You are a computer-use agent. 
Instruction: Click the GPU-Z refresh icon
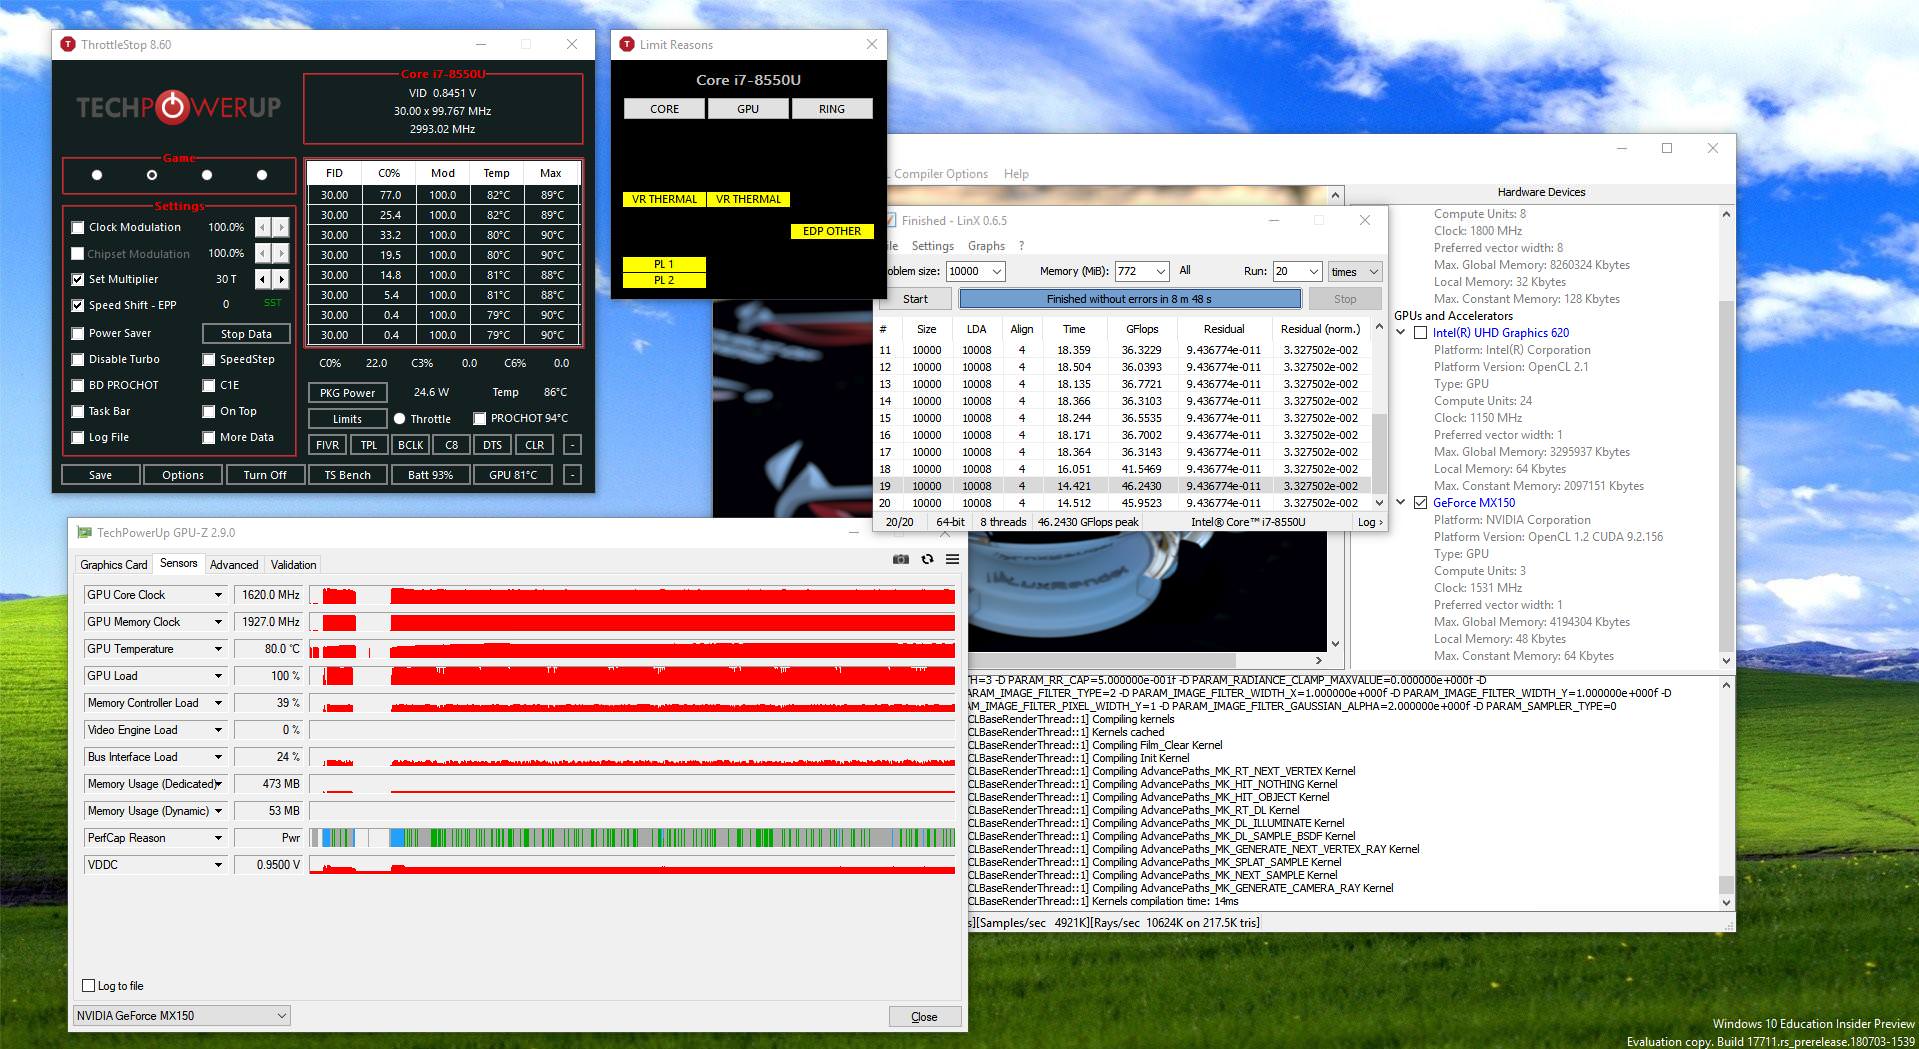[927, 559]
